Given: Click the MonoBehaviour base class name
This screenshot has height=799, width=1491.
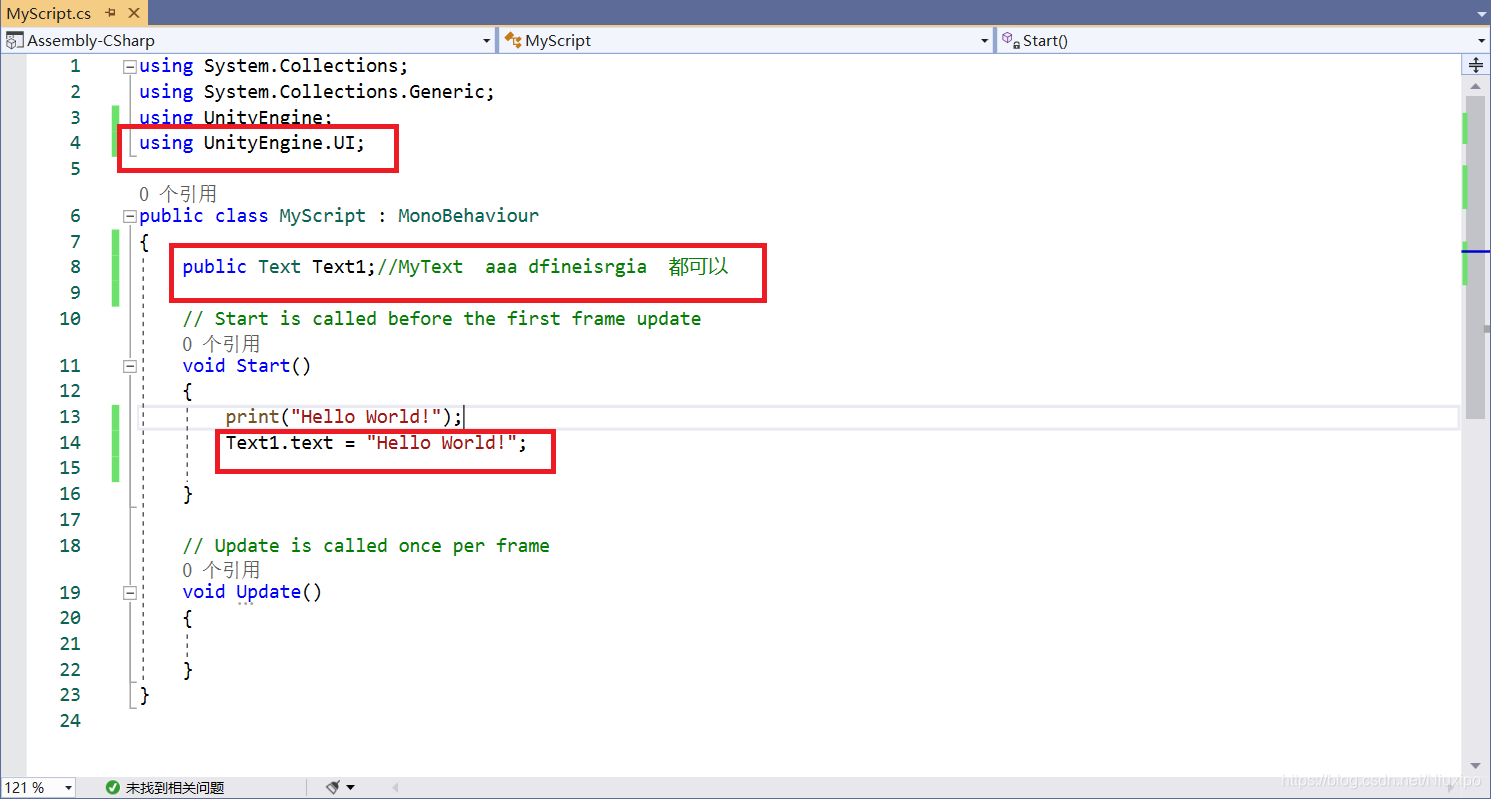Looking at the screenshot, I should 468,216.
